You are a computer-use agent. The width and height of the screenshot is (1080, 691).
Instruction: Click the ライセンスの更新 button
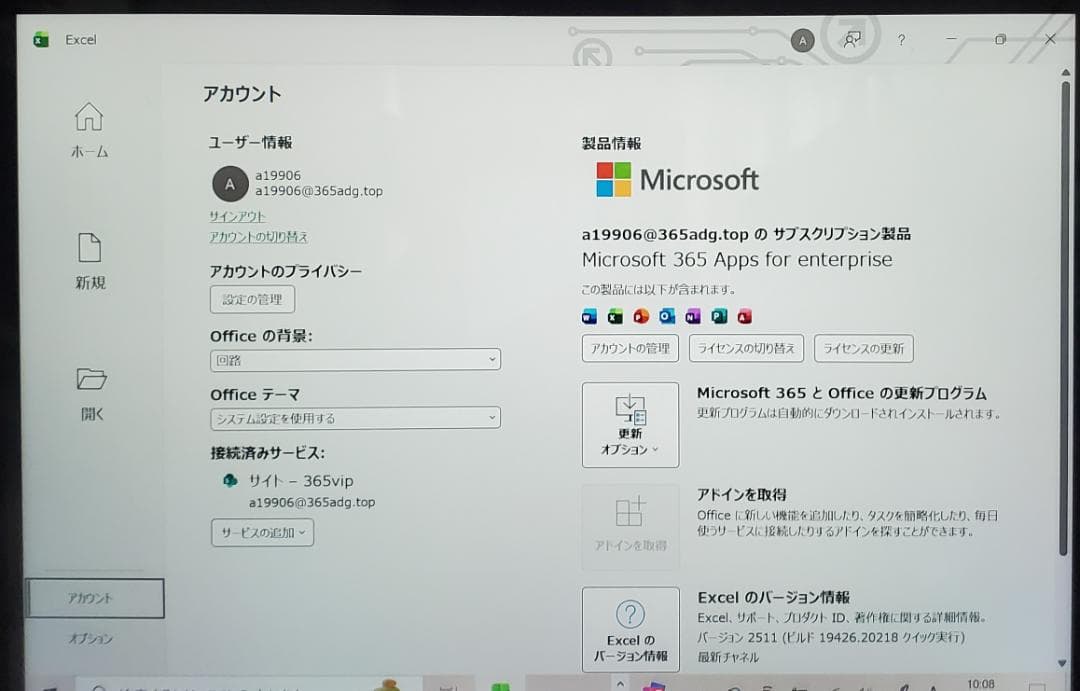click(x=864, y=349)
